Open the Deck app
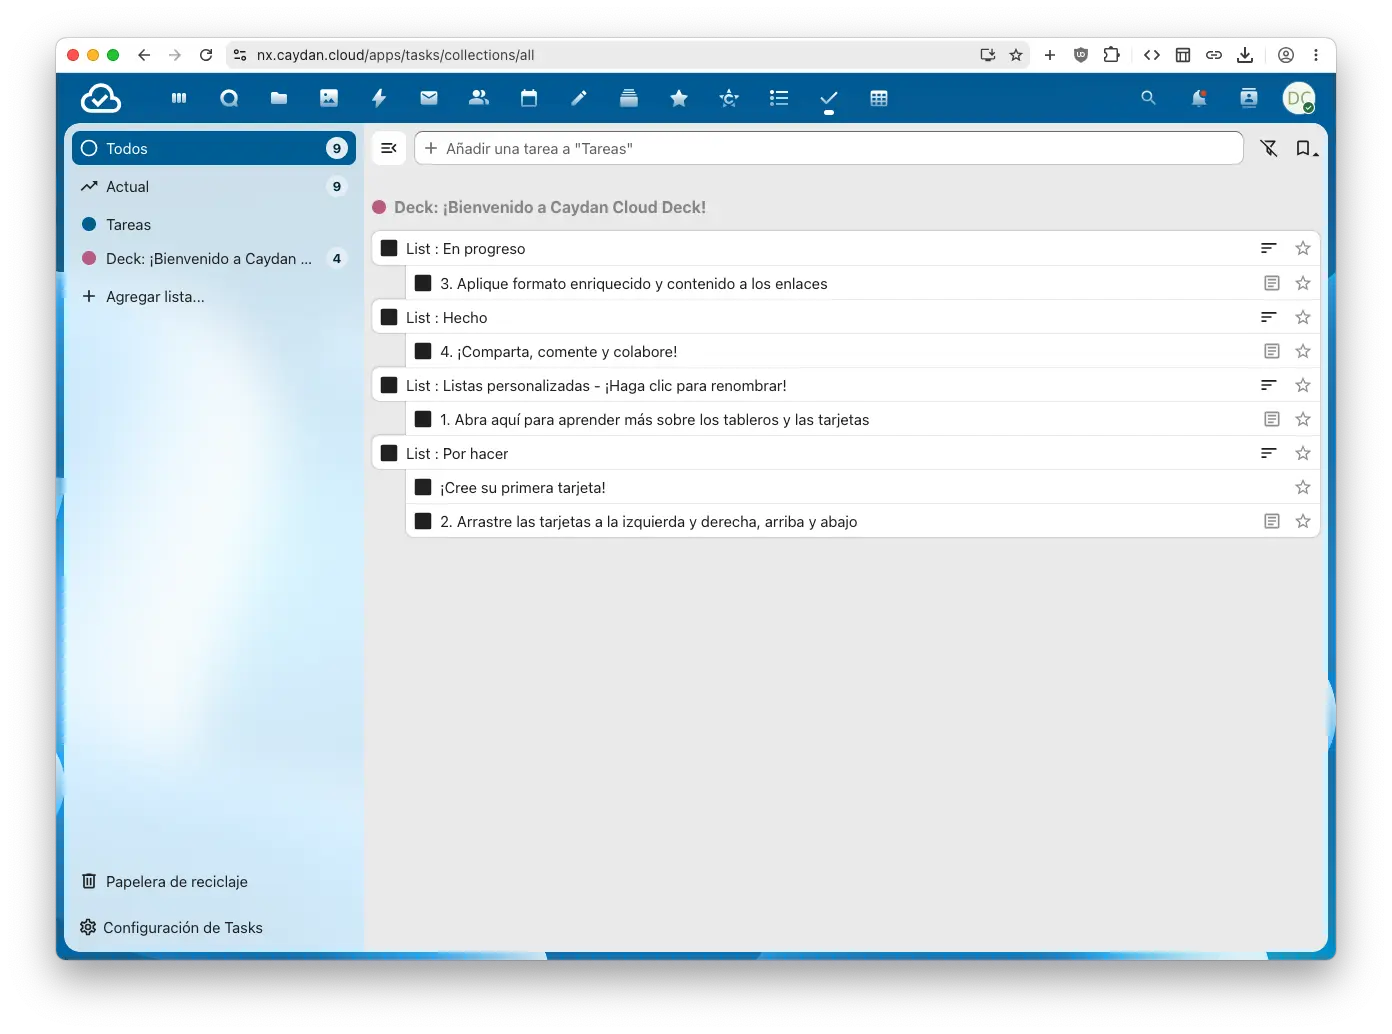1392x1034 pixels. (629, 98)
